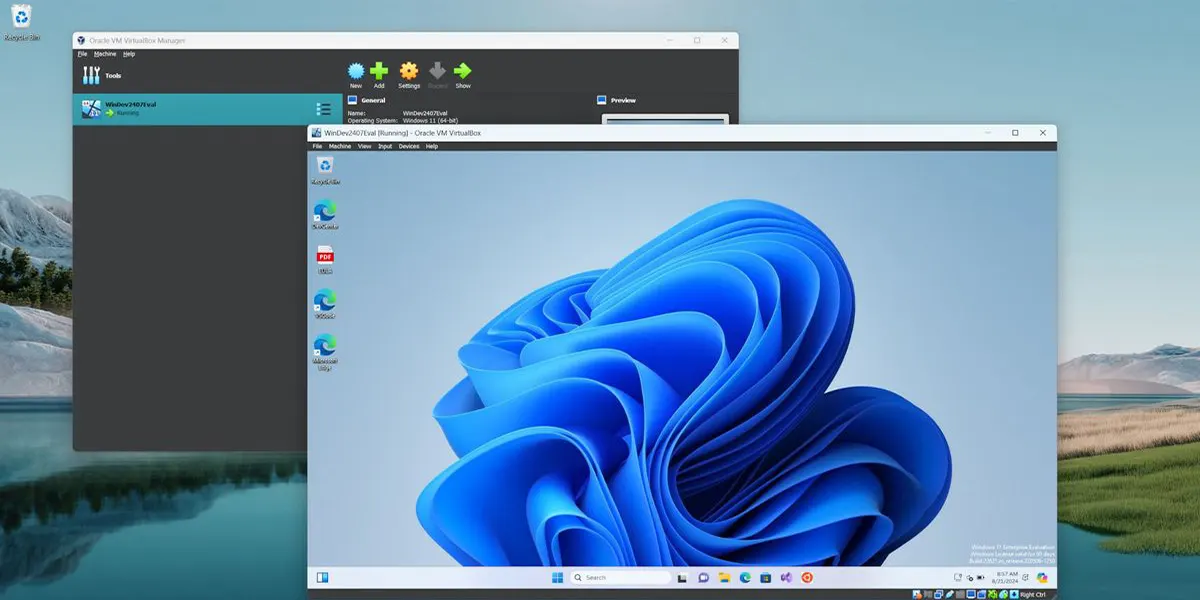Viewport: 1200px width, 600px height.
Task: Select the host desktop Recycle Bin icon
Action: pyautogui.click(x=22, y=22)
